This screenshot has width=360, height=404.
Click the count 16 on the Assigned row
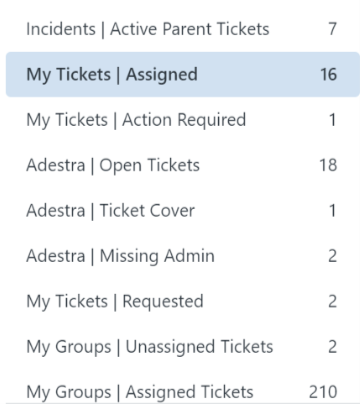click(329, 74)
